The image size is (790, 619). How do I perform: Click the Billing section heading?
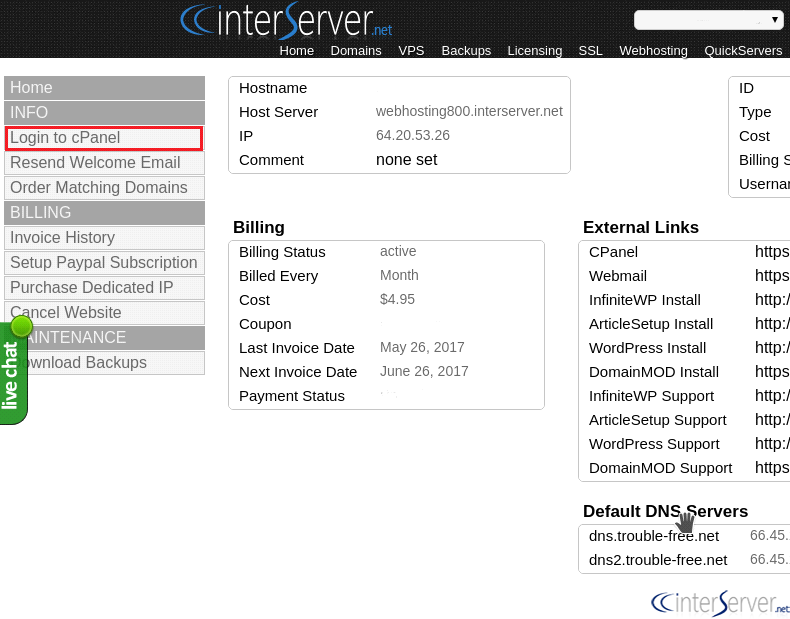[x=259, y=227]
